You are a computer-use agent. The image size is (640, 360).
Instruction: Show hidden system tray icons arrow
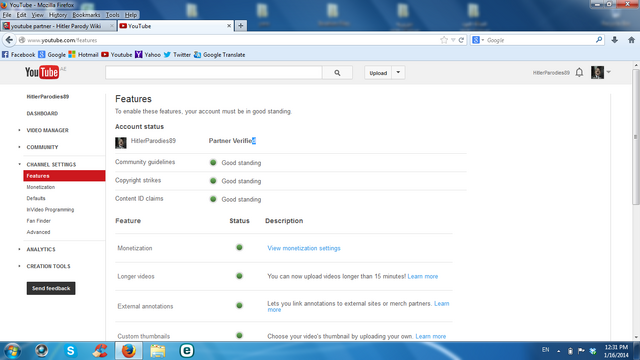558,351
